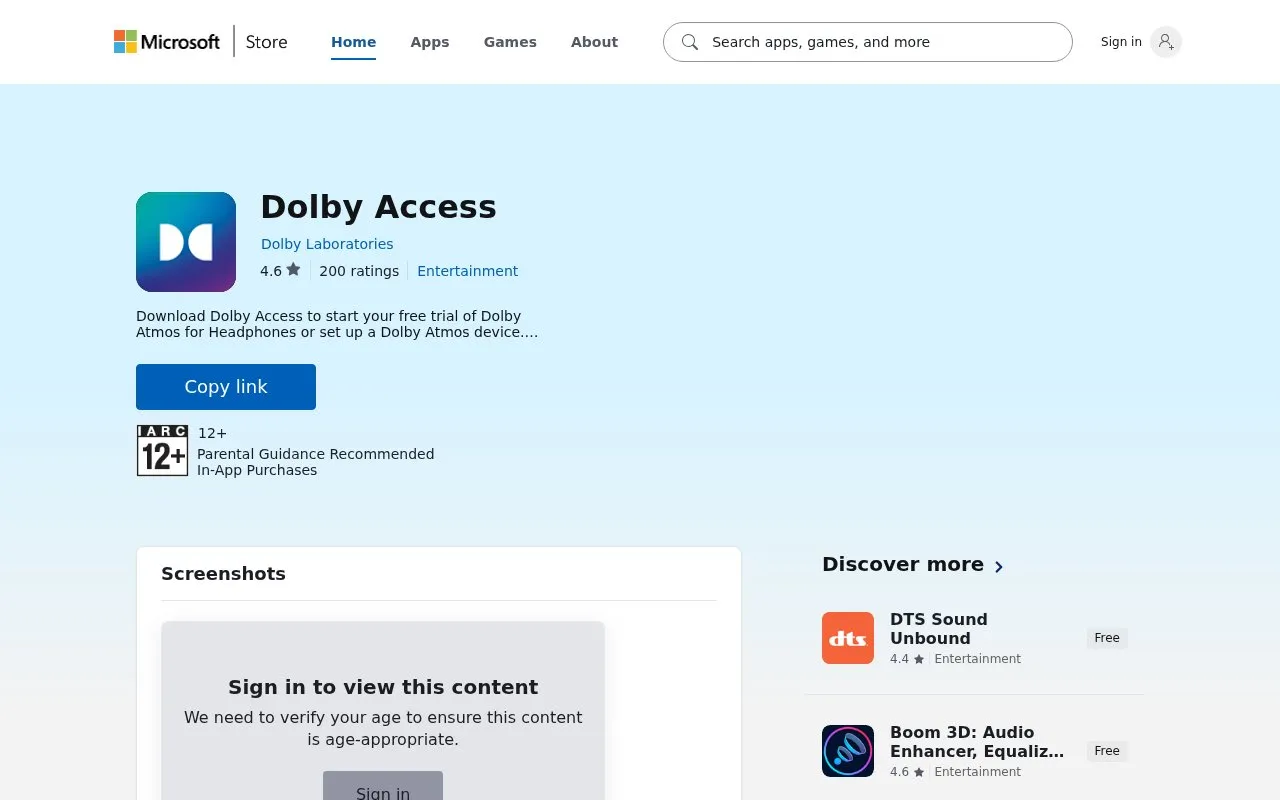Click the Sign in button in Screenshots
1280x800 pixels.
[x=383, y=786]
